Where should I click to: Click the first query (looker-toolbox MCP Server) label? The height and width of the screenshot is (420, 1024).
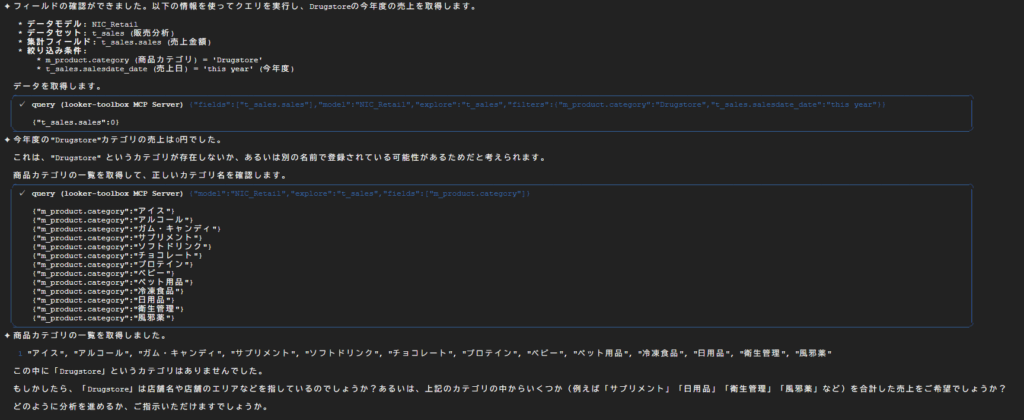(108, 105)
